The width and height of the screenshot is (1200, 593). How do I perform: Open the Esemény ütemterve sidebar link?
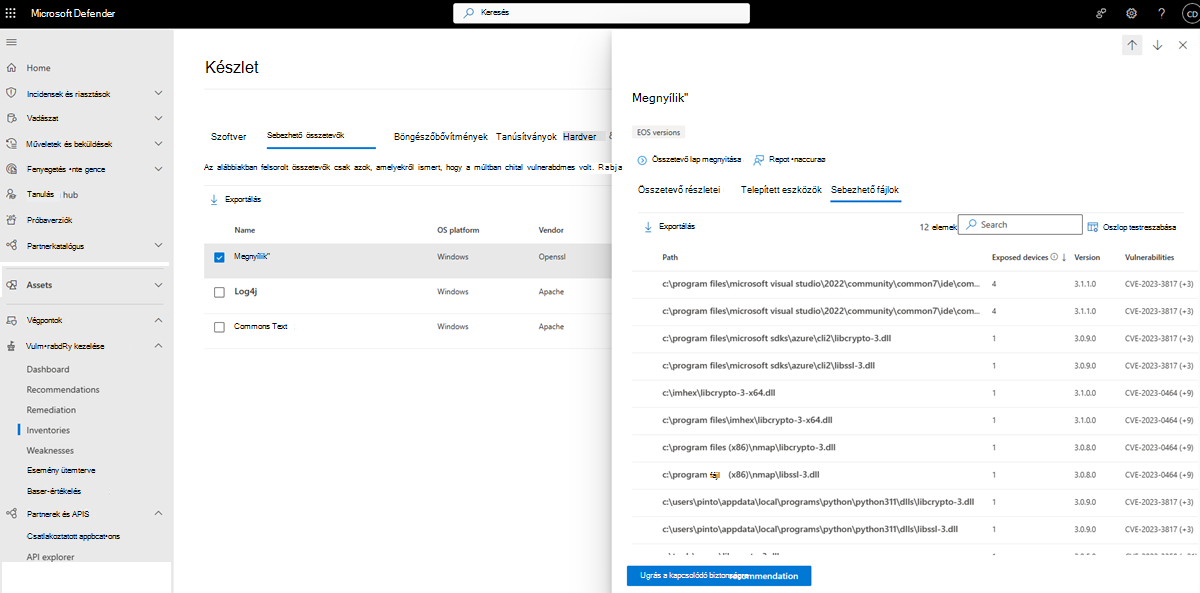[x=61, y=470]
